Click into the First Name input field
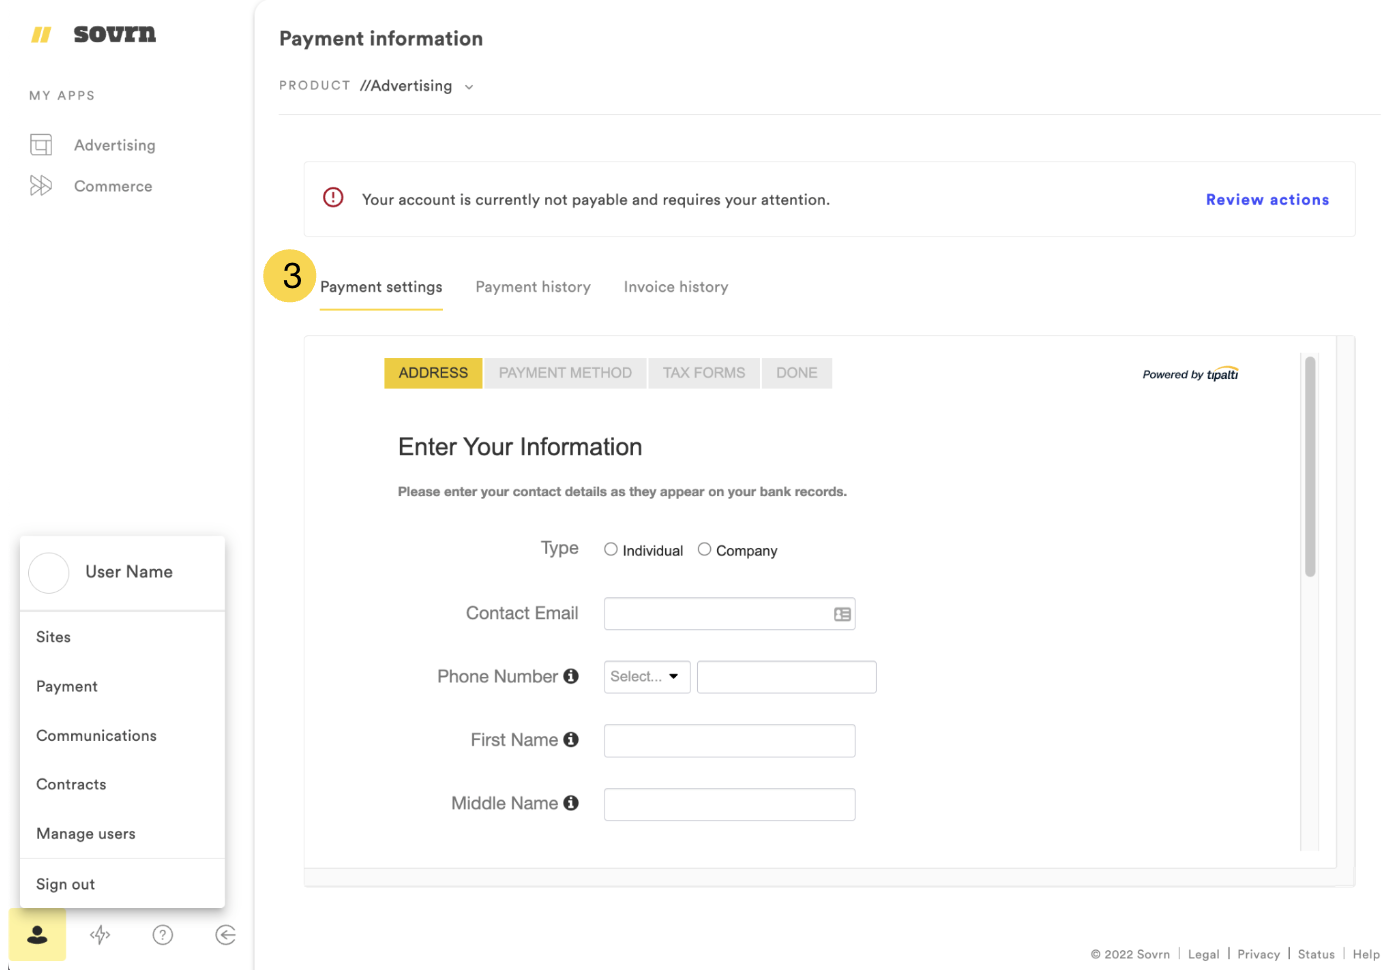 coord(729,741)
